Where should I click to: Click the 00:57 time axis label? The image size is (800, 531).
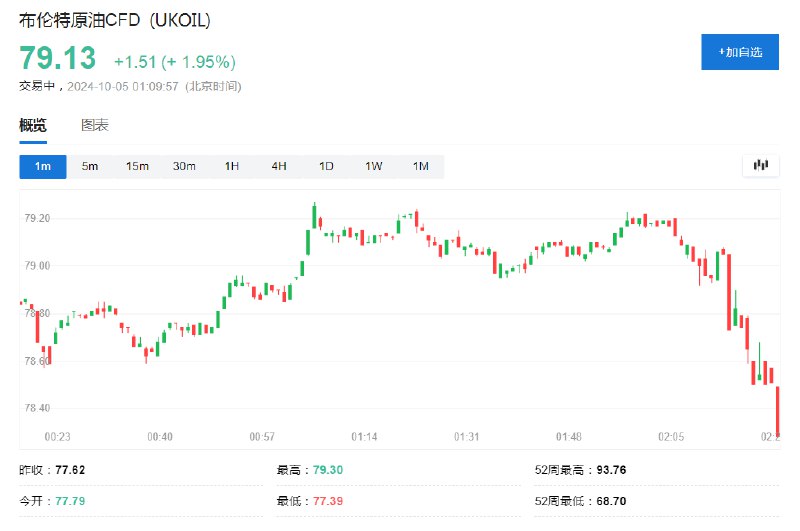tap(262, 437)
